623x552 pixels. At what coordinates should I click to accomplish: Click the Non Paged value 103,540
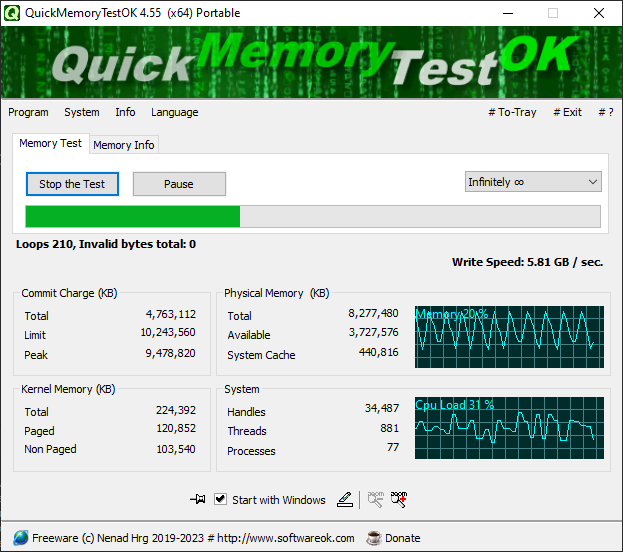click(x=176, y=449)
